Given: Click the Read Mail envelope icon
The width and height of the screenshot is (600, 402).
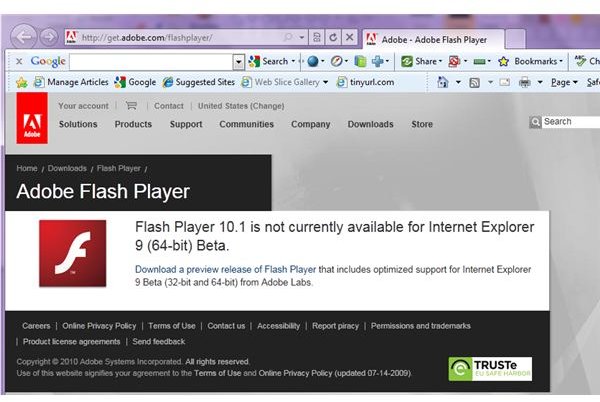Looking at the screenshot, I should (505, 82).
